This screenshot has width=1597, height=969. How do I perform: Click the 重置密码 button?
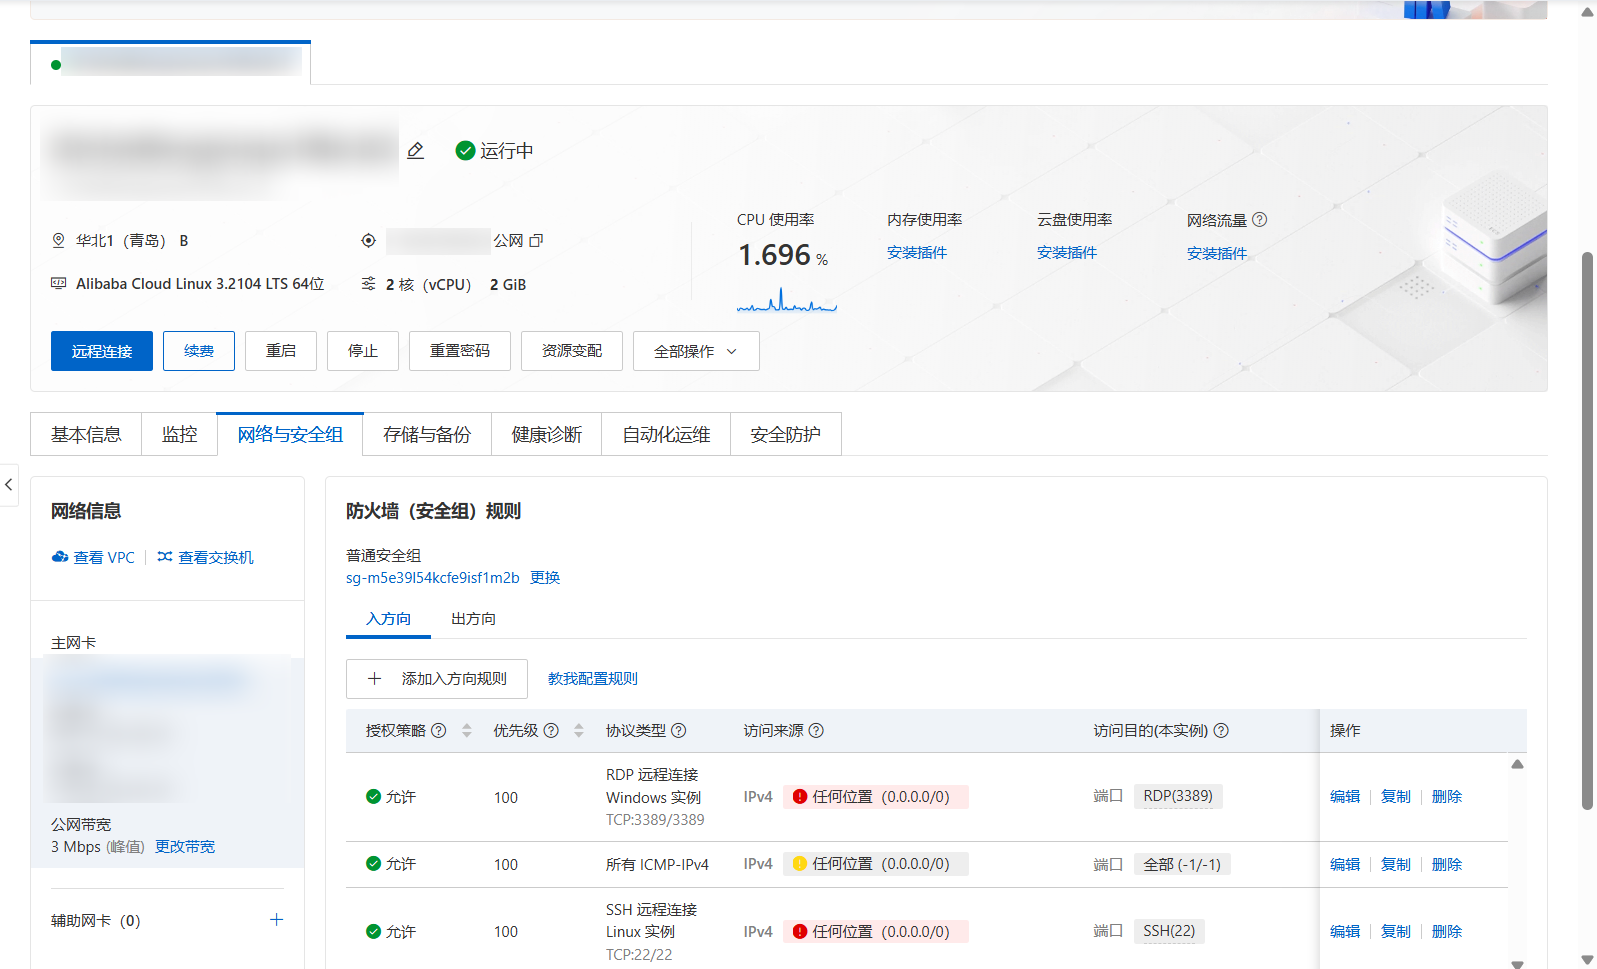pyautogui.click(x=460, y=351)
